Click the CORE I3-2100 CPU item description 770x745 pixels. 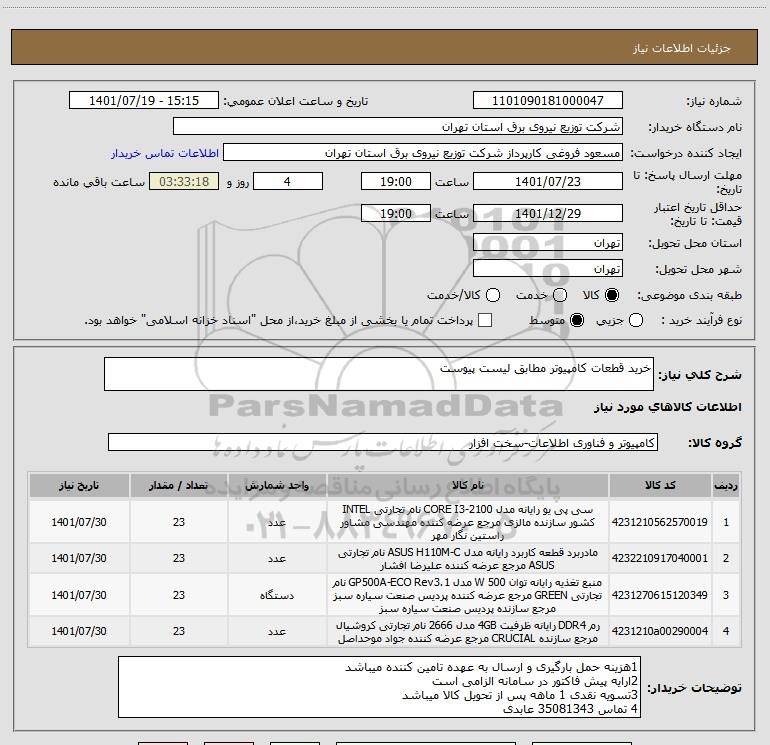(468, 522)
